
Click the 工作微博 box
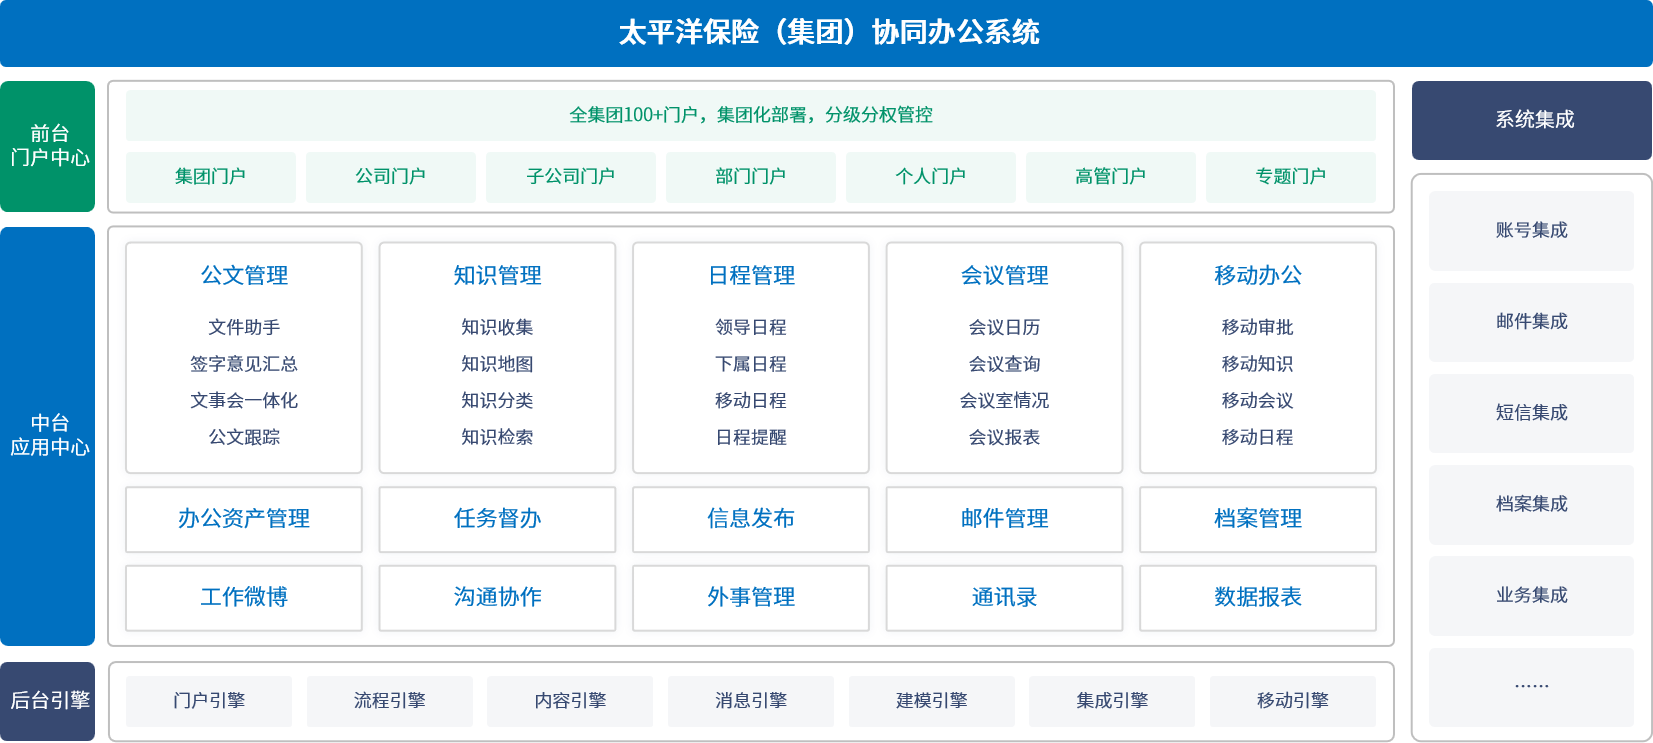point(244,598)
